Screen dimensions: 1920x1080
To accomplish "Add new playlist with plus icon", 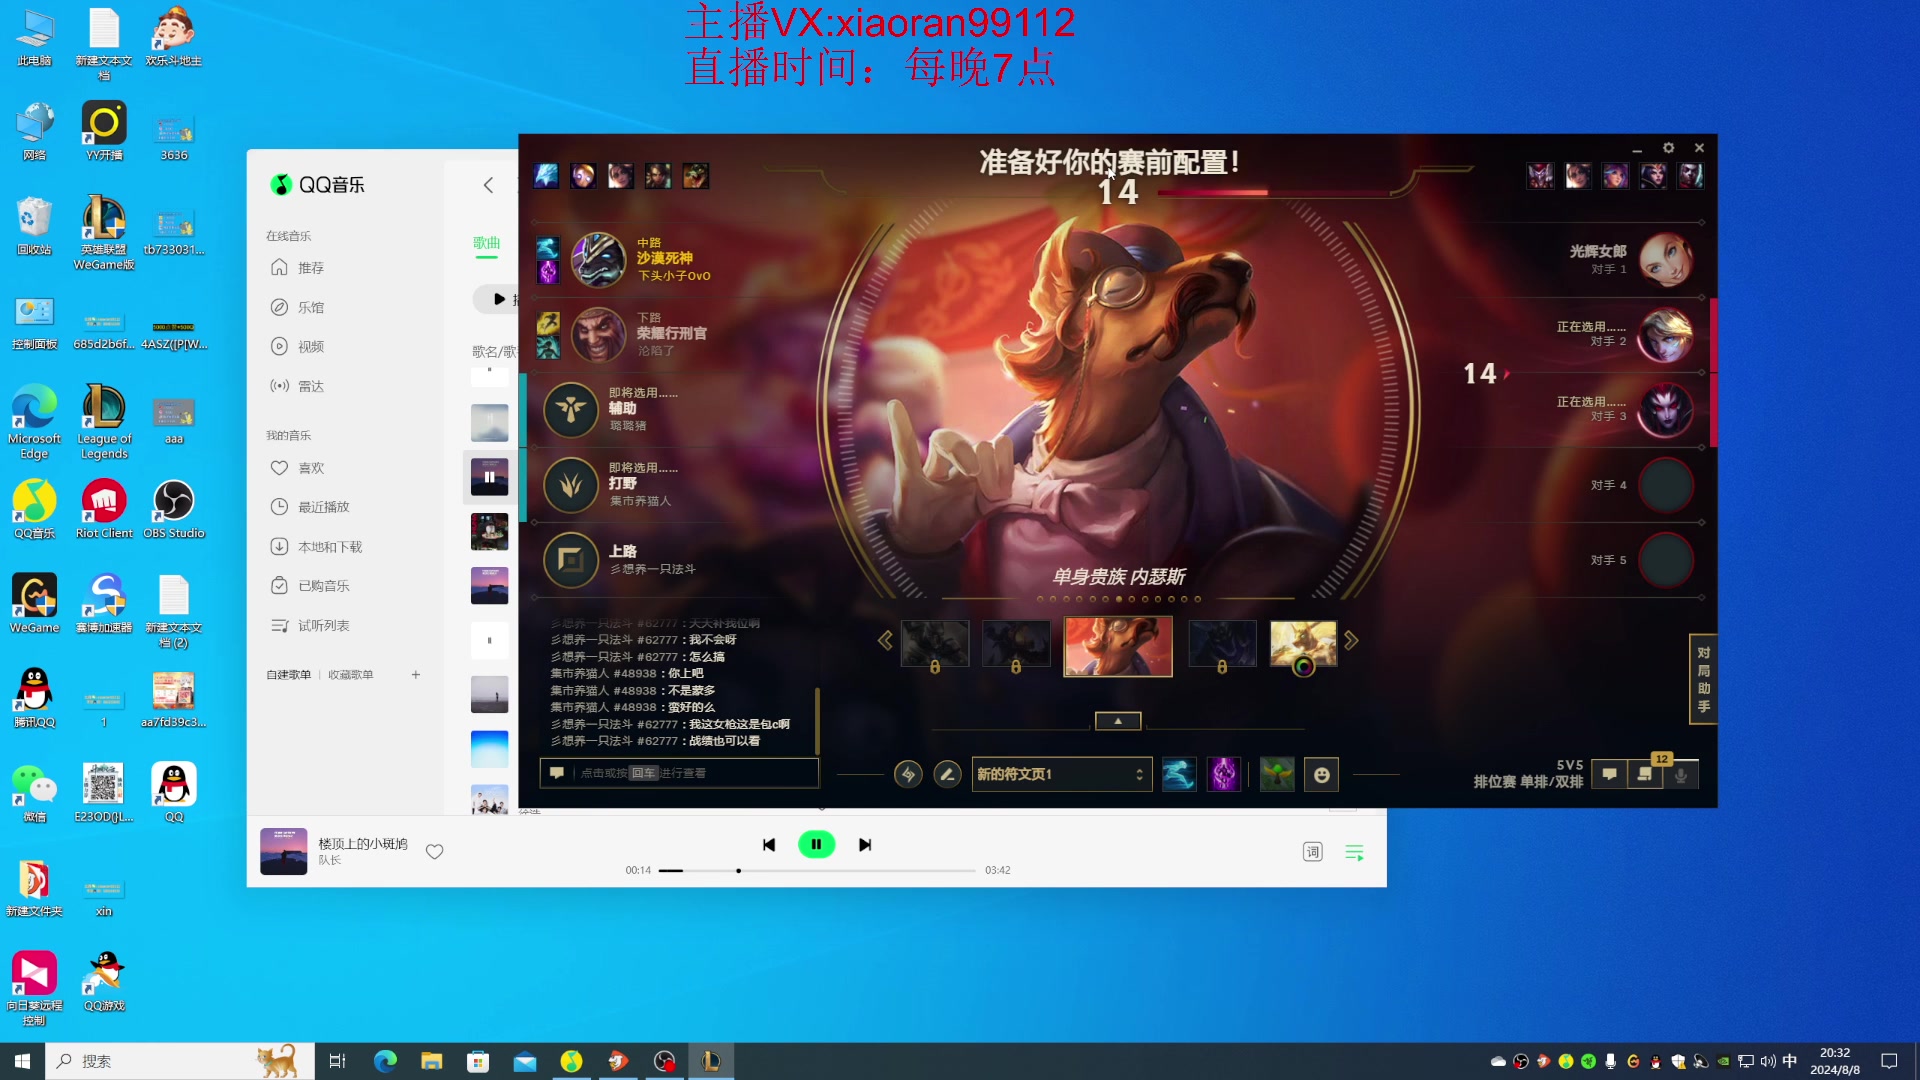I will point(416,675).
